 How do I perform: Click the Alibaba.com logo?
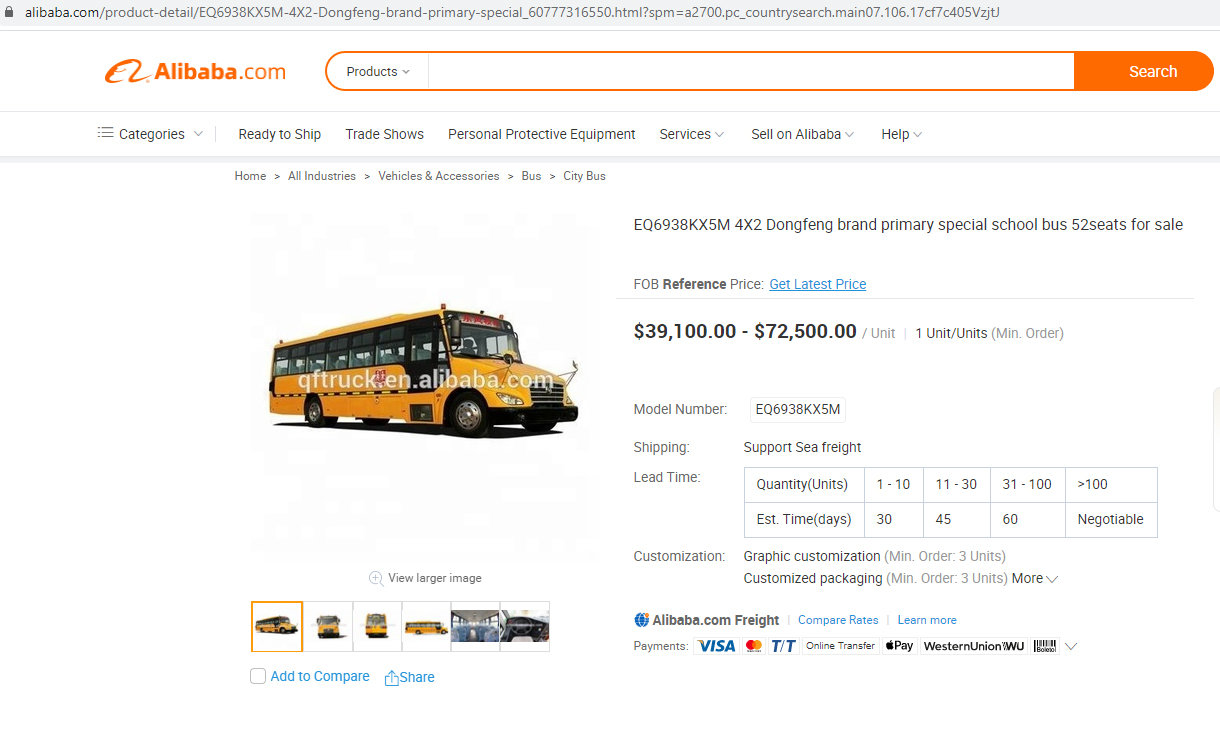tap(195, 72)
